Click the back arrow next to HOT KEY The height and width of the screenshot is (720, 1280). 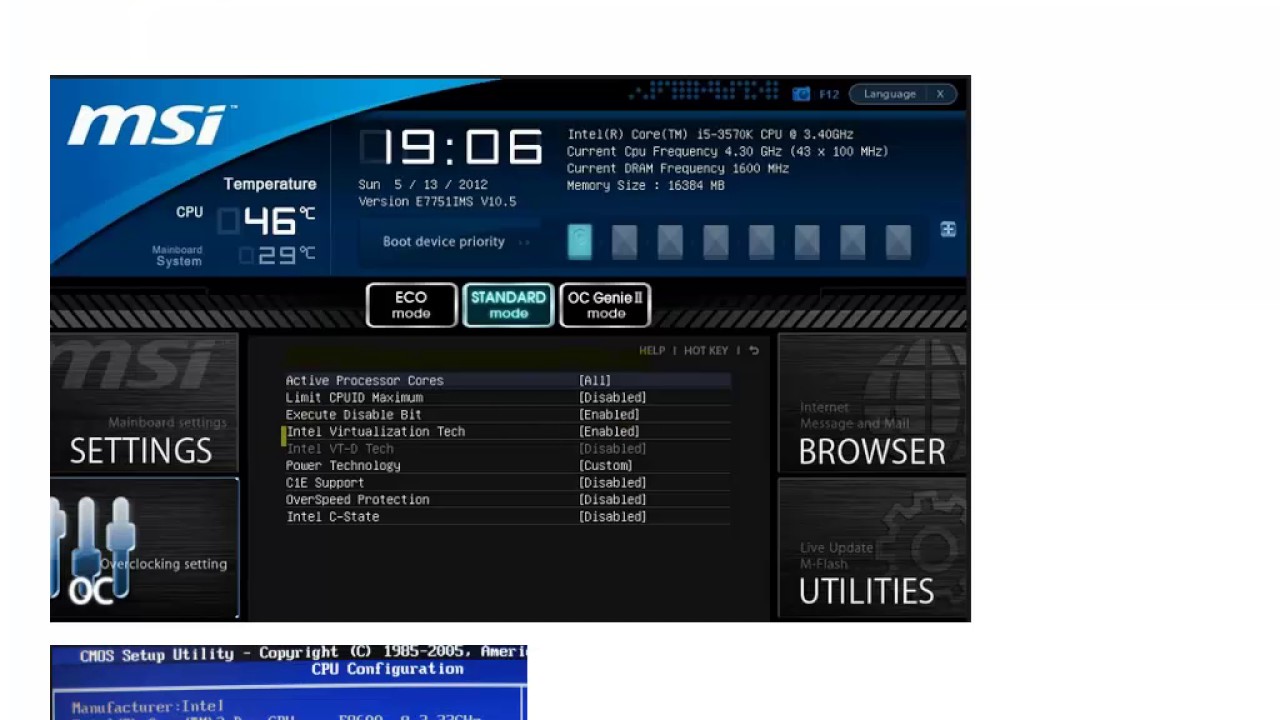pos(754,351)
